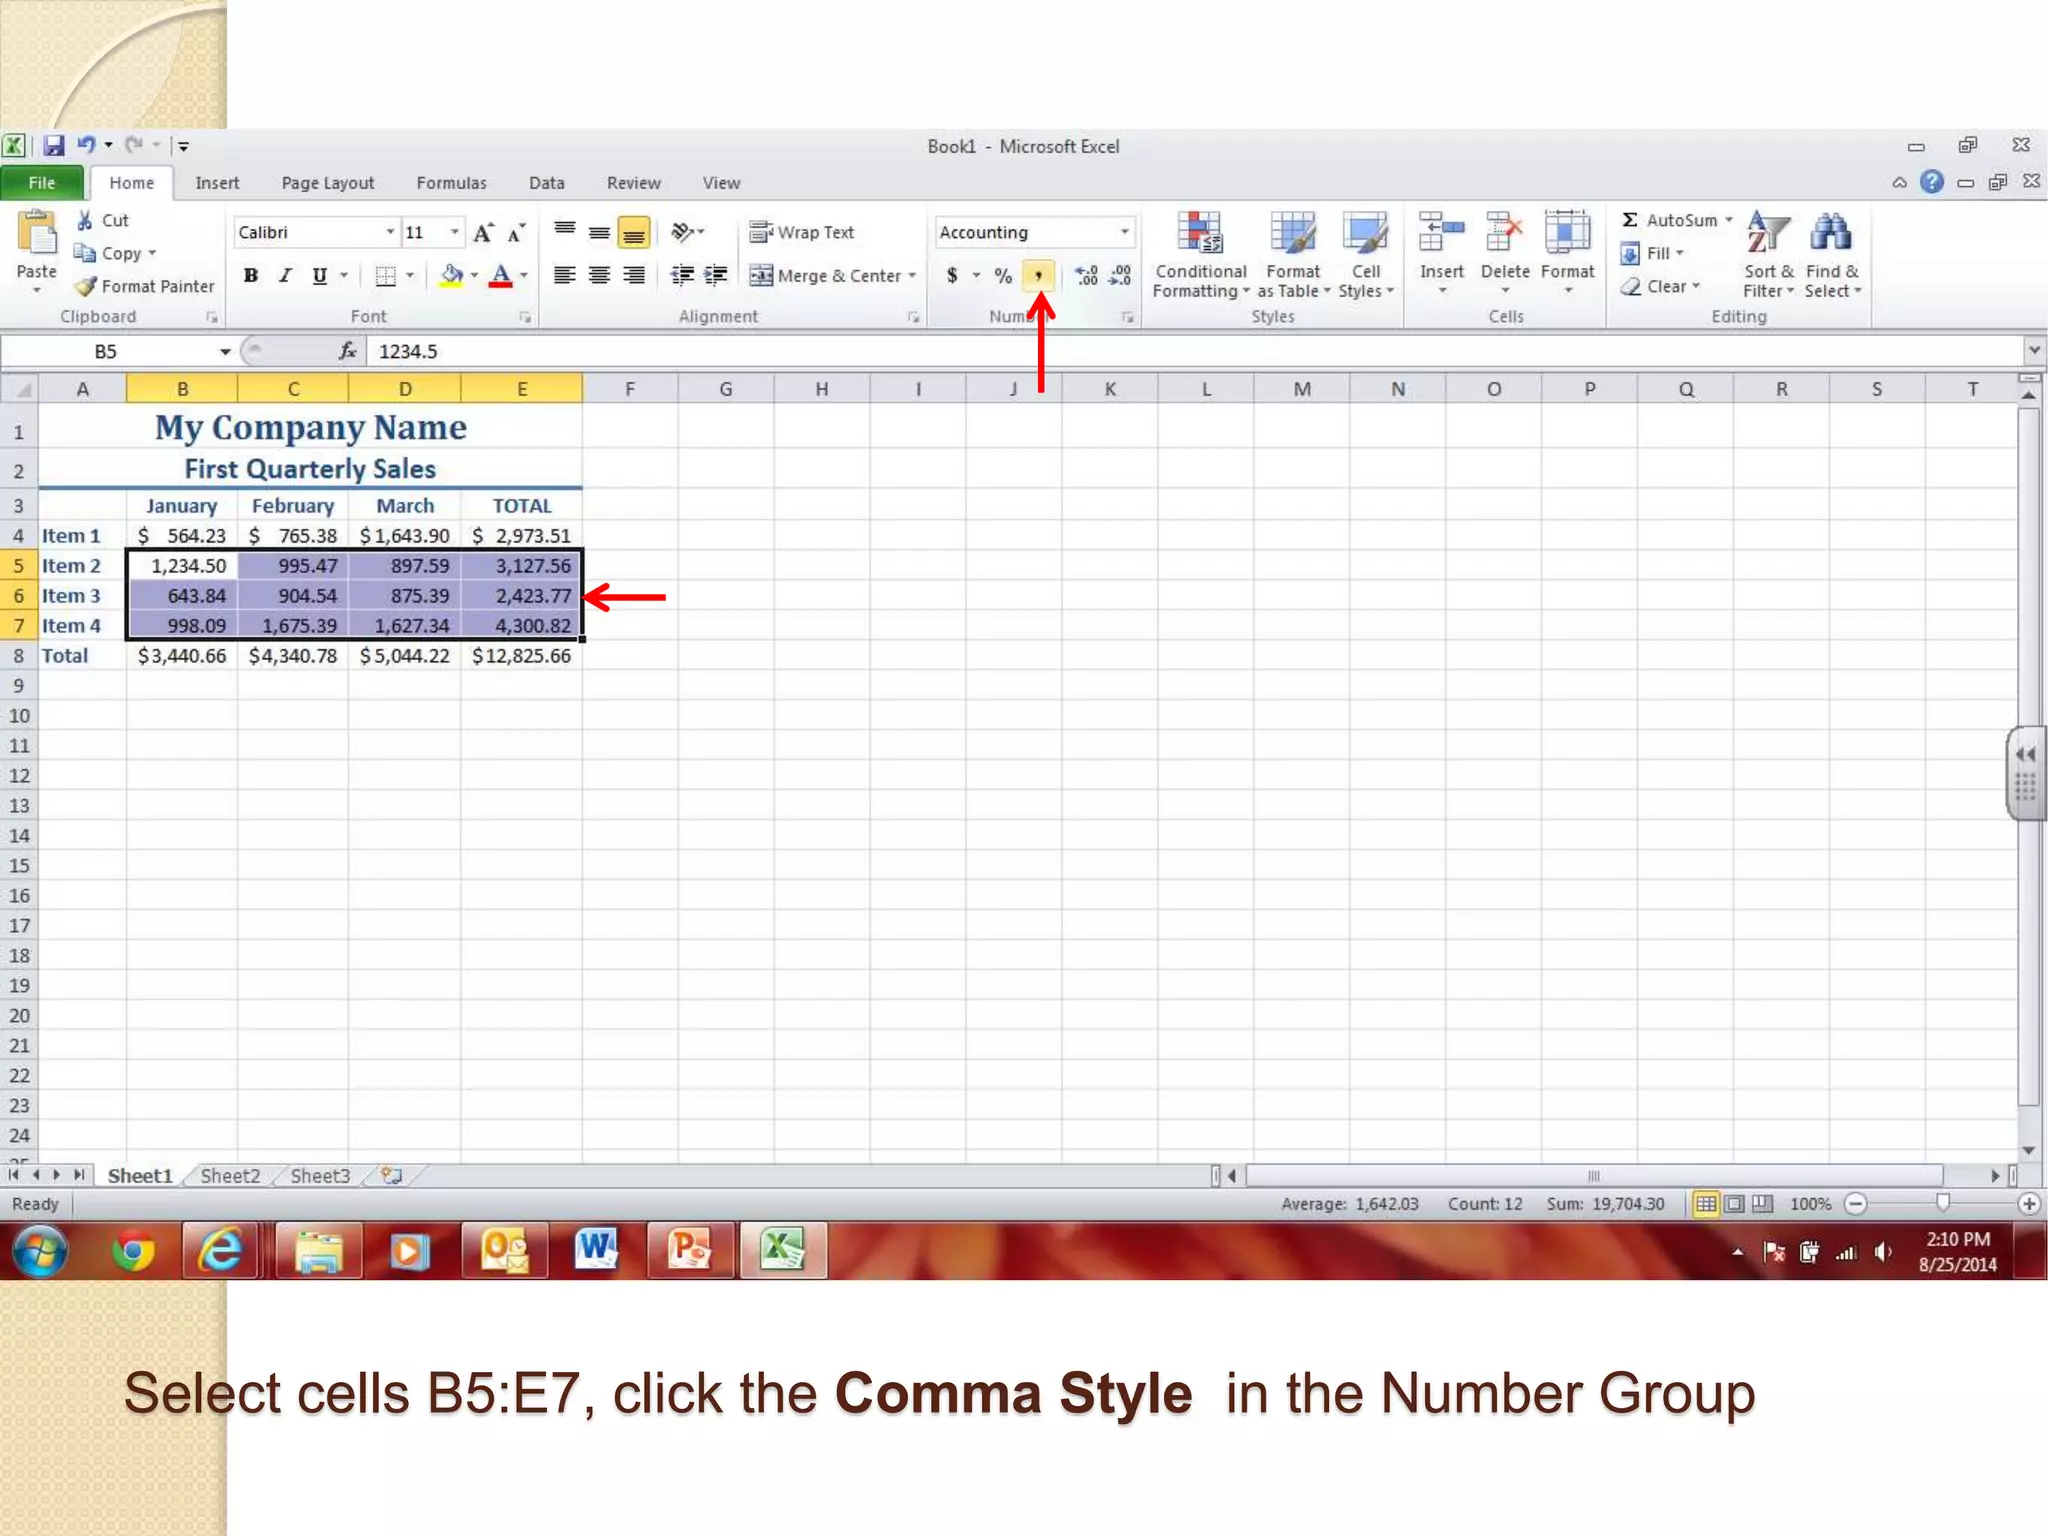This screenshot has height=1536, width=2048.
Task: Click the Insert Function fx icon
Action: coord(347,351)
